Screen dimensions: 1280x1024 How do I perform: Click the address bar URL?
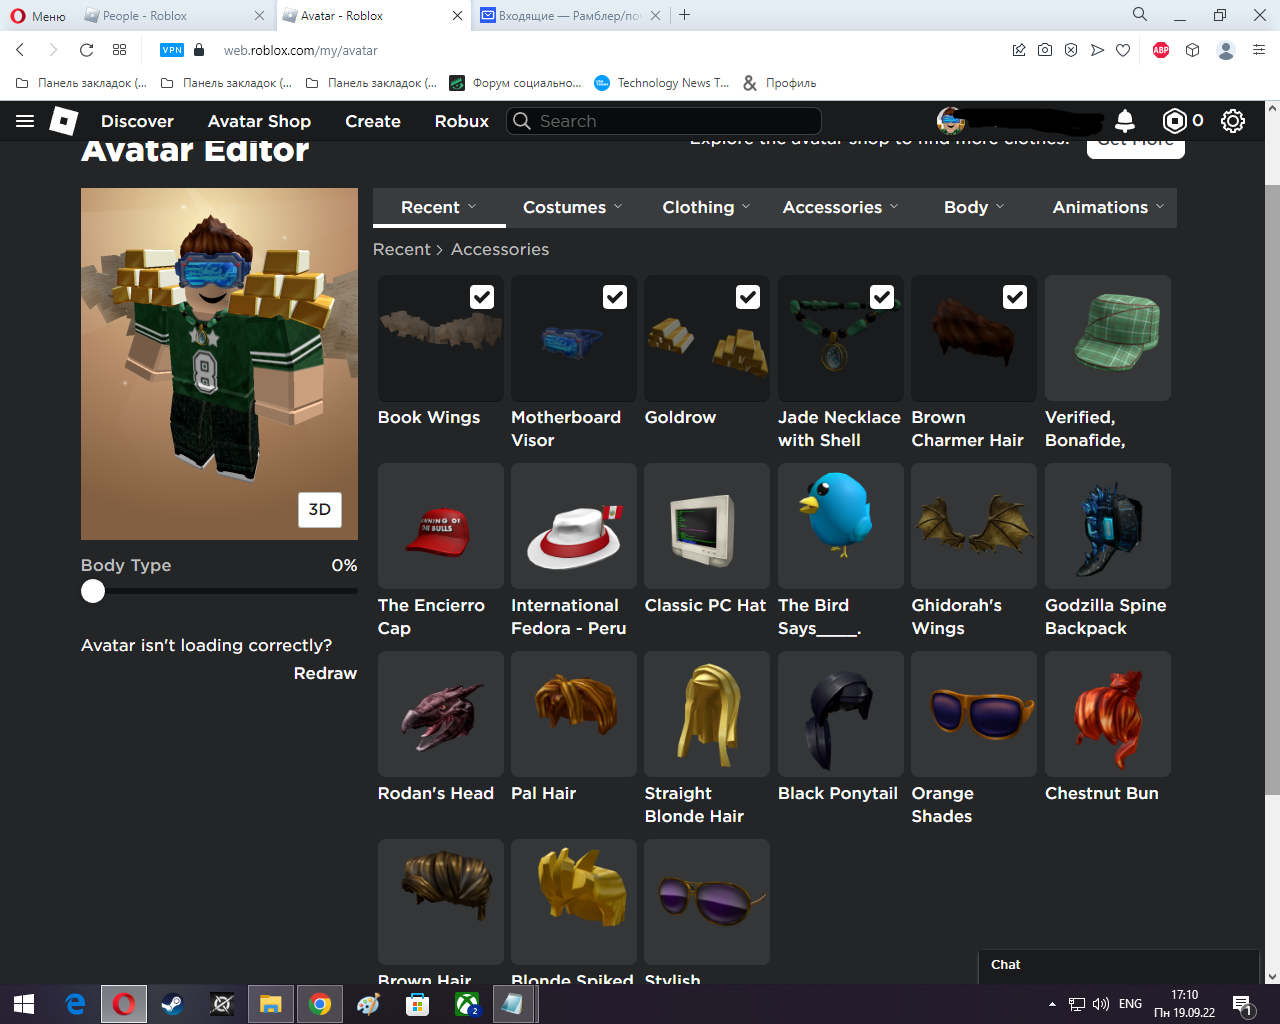pyautogui.click(x=300, y=50)
